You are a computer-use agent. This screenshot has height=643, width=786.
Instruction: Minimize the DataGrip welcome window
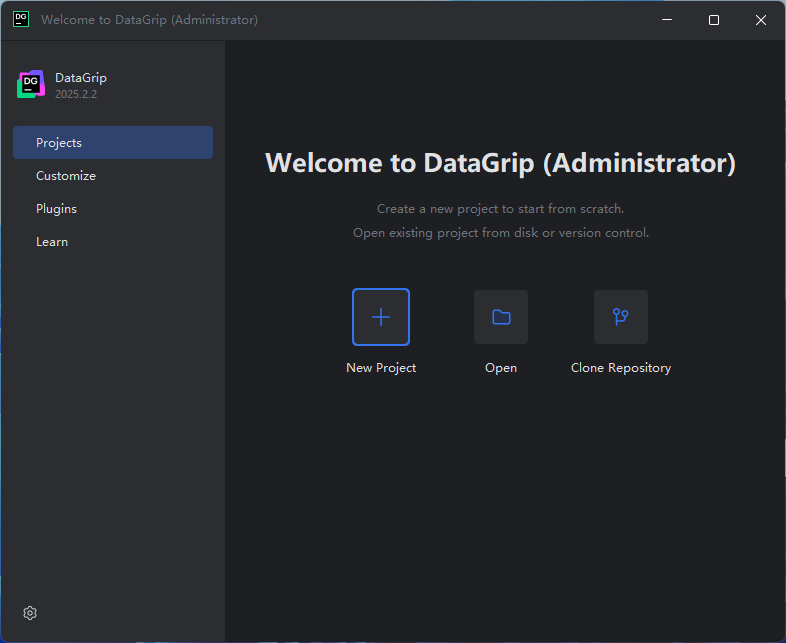coord(667,20)
